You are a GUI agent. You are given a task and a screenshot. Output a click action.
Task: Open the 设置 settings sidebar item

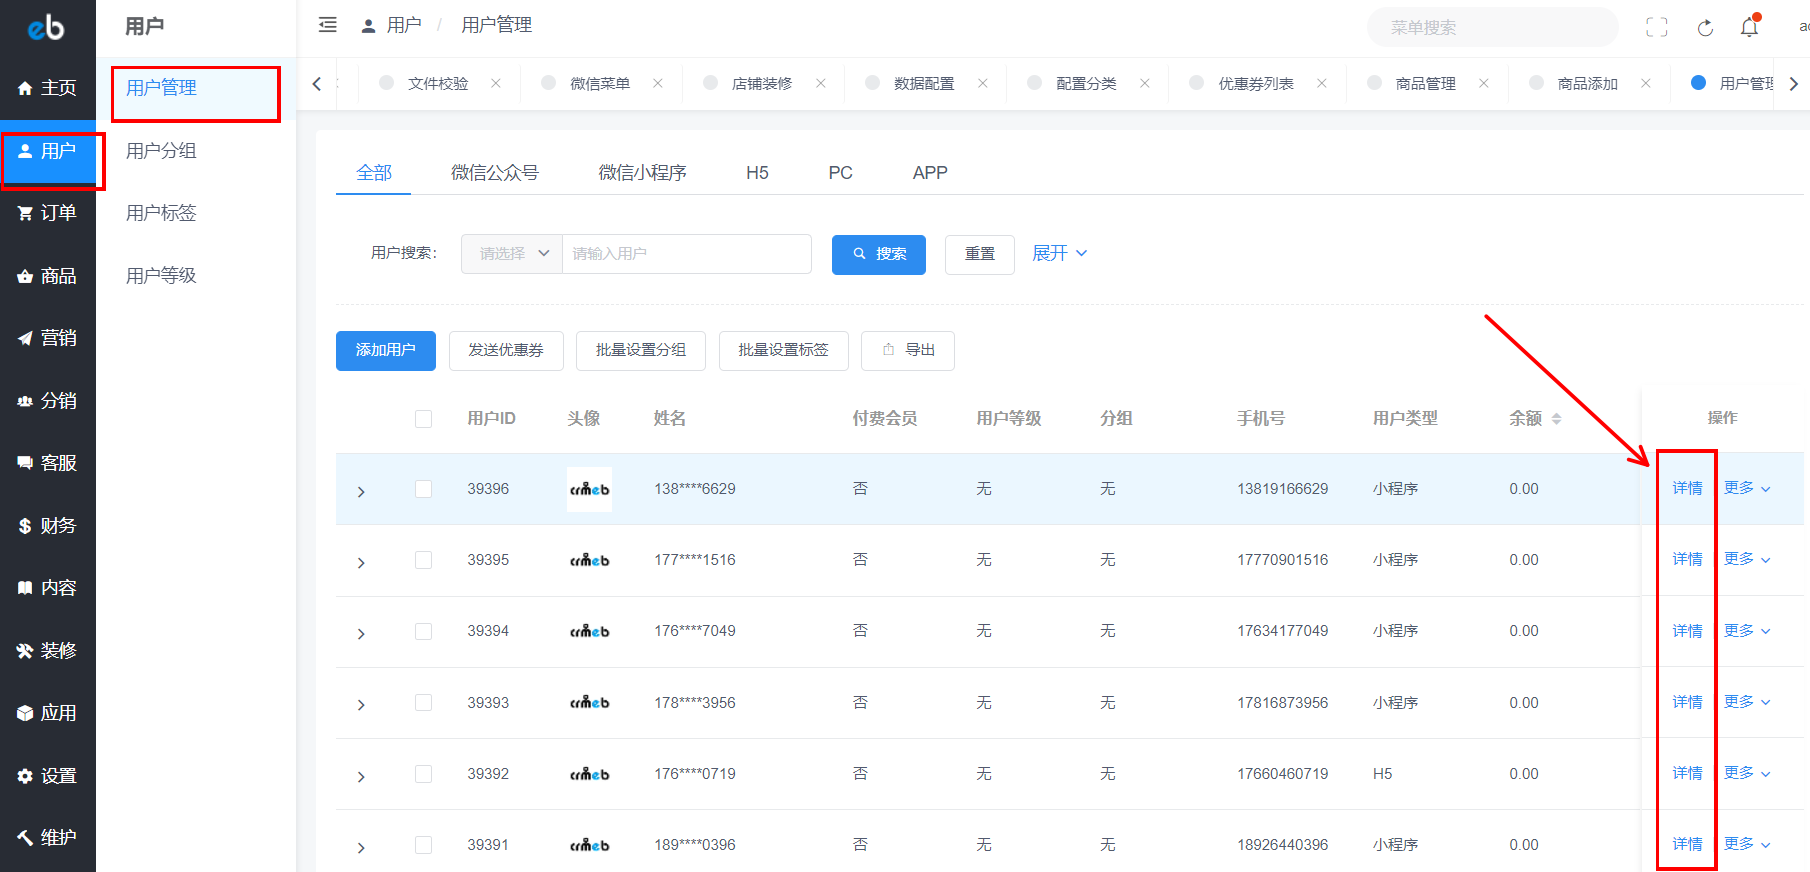pos(47,776)
